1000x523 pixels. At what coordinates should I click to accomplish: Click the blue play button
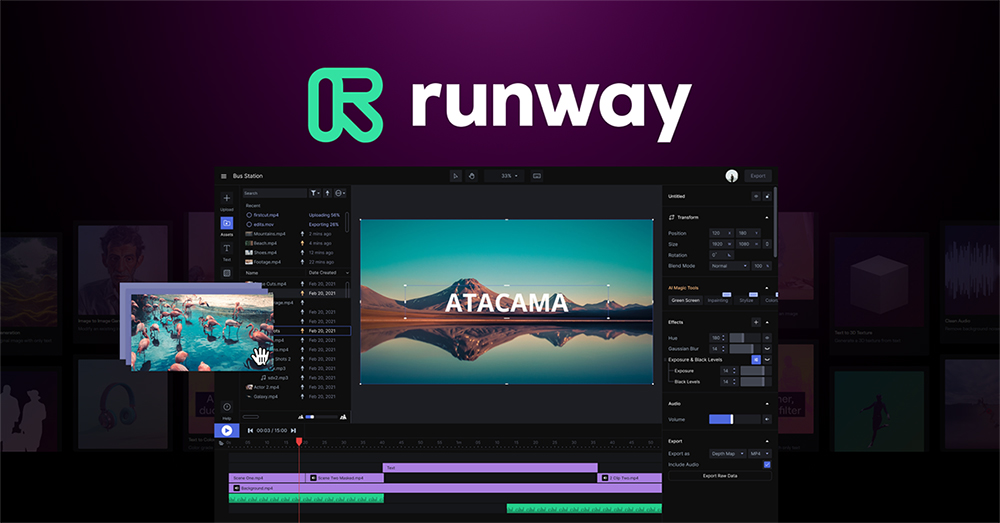tap(226, 431)
